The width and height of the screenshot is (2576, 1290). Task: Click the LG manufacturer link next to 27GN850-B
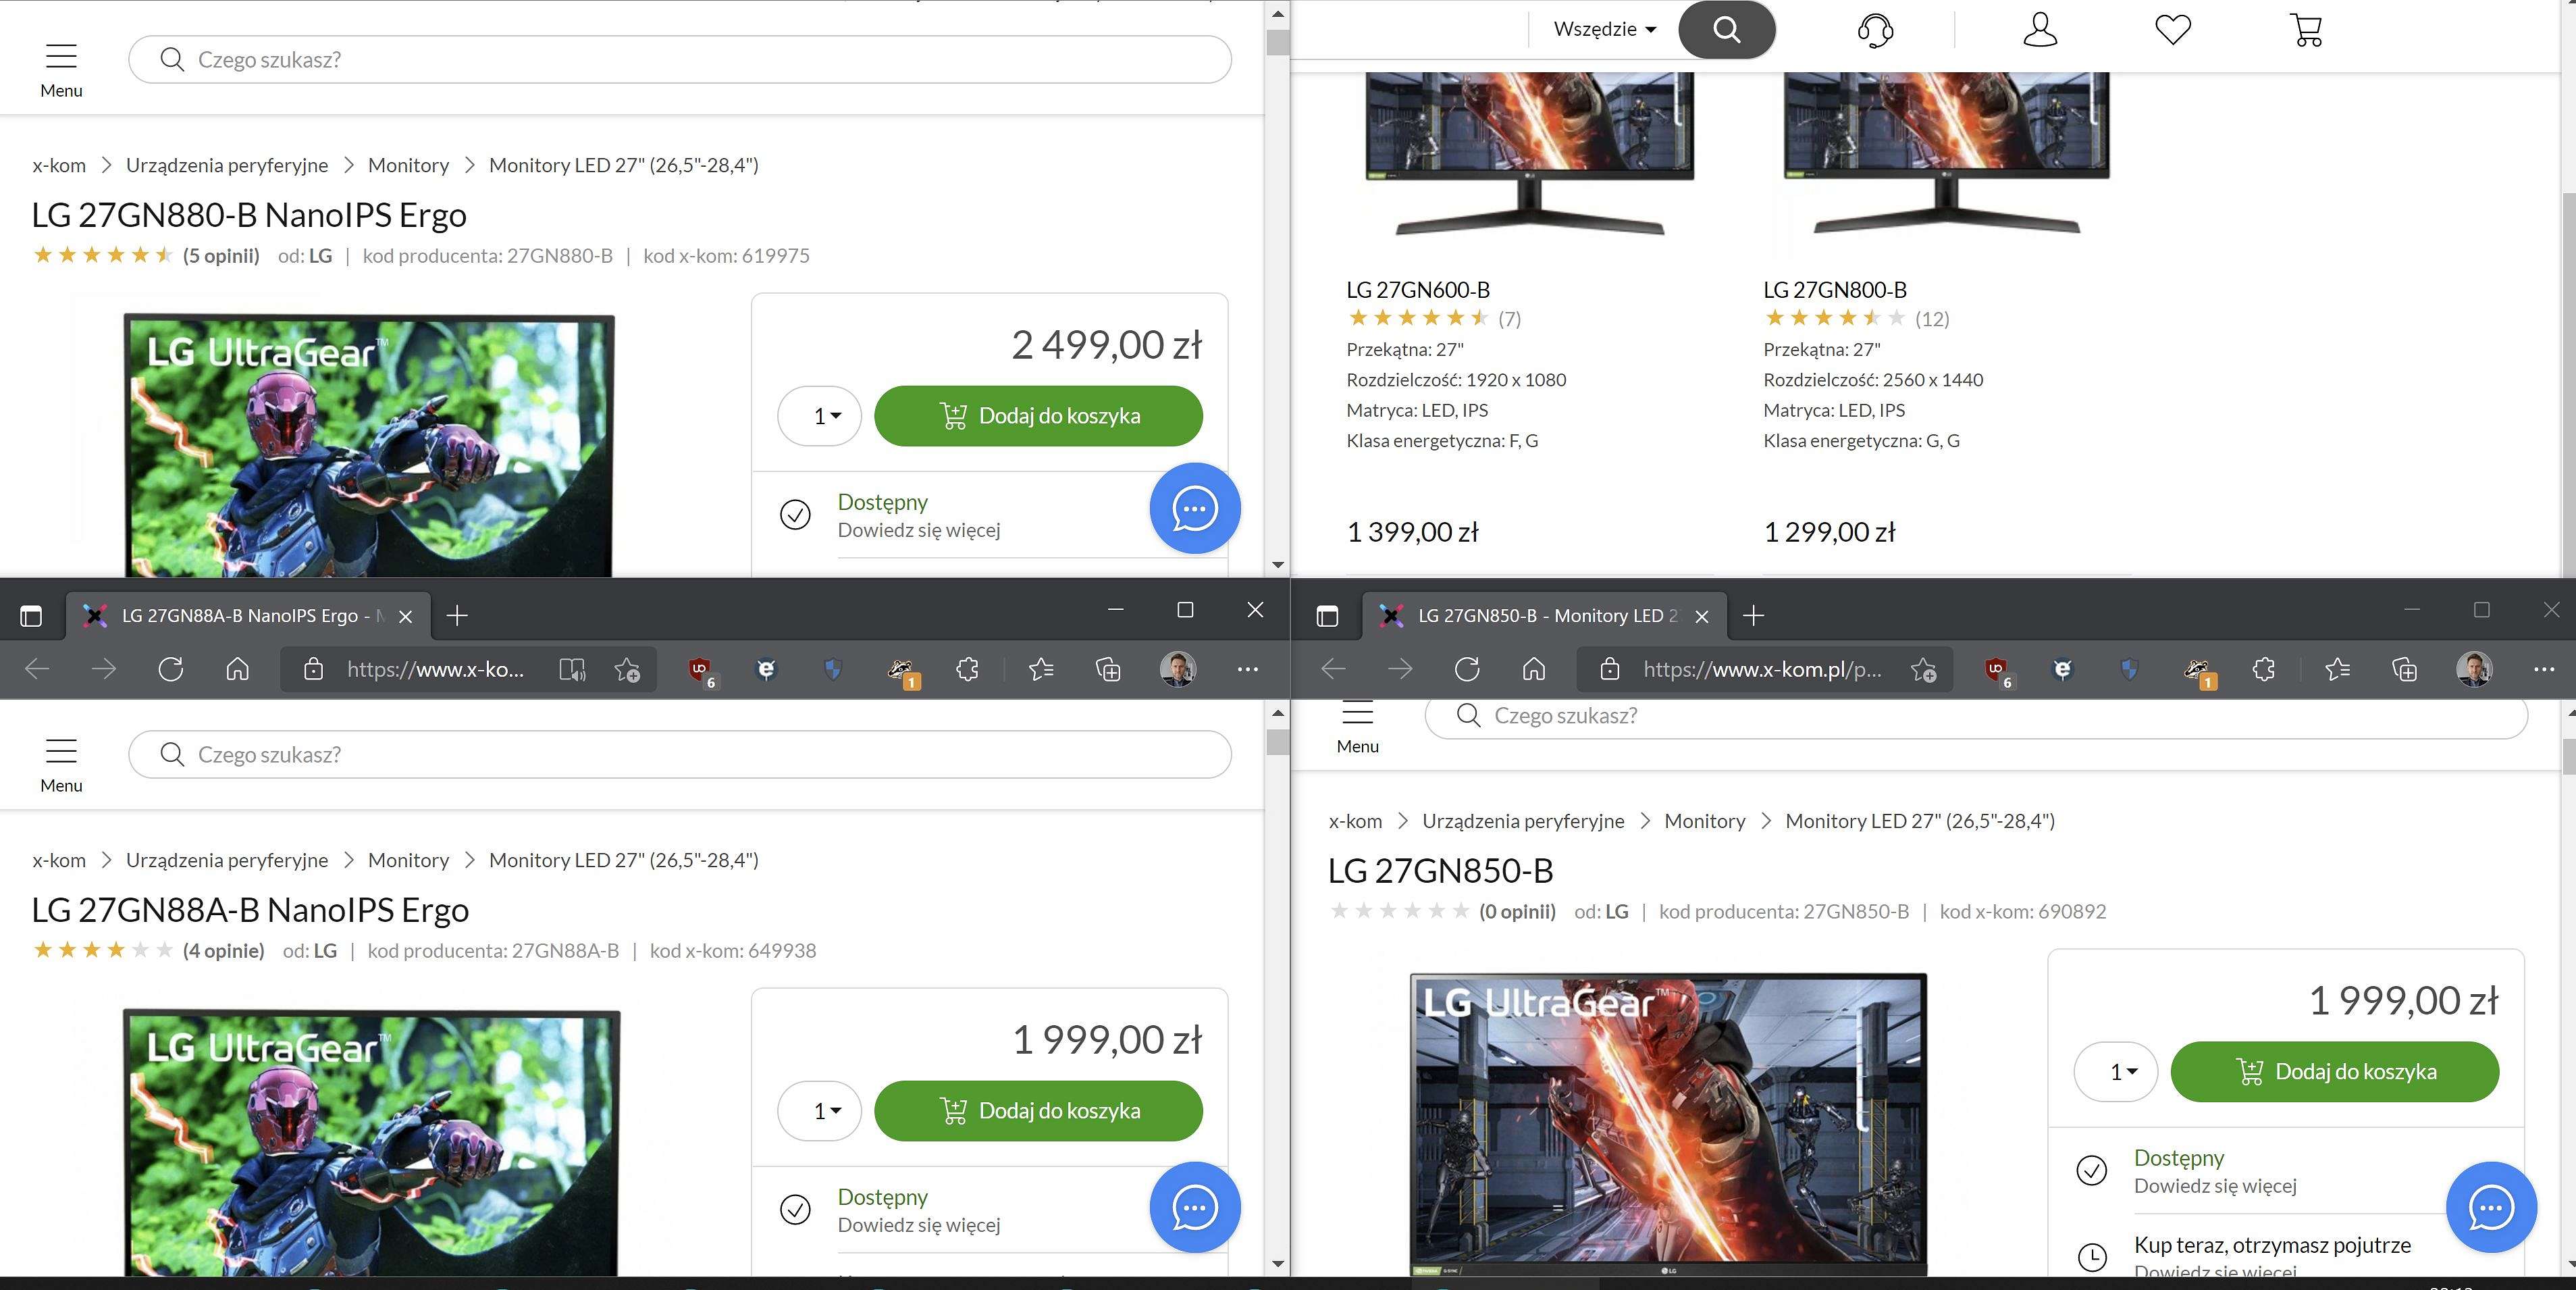pyautogui.click(x=1616, y=911)
